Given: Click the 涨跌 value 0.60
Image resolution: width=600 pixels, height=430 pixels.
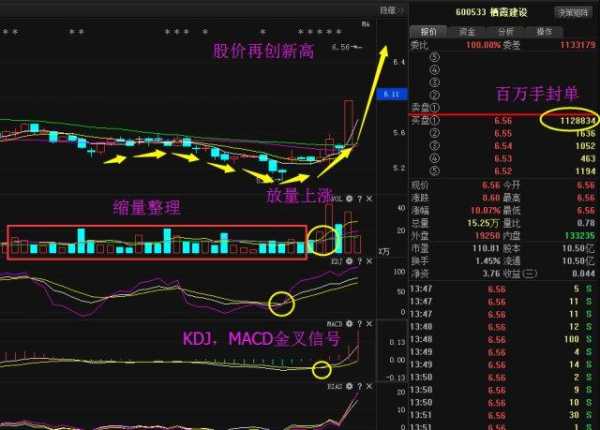Looking at the screenshot, I should click(x=491, y=198).
